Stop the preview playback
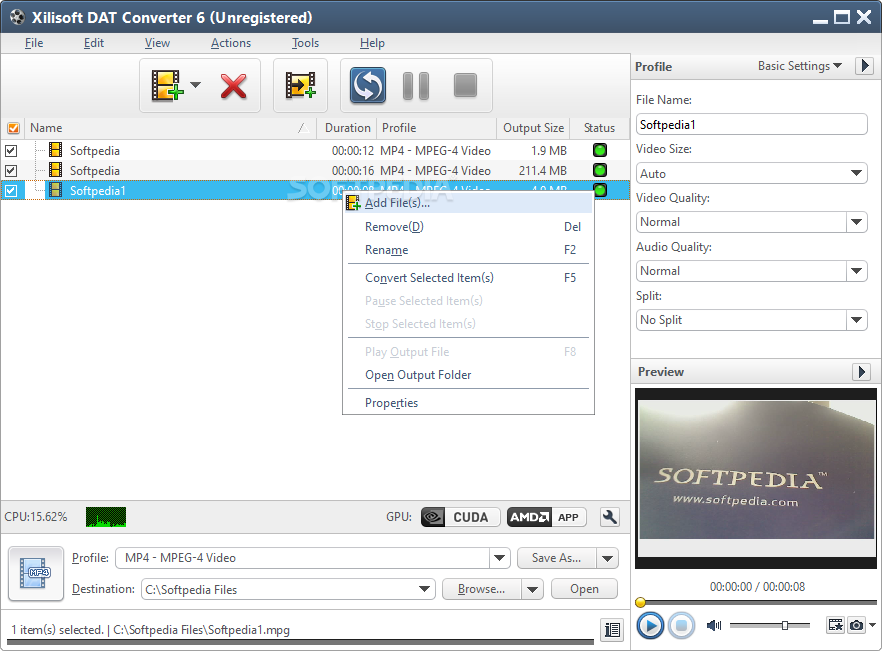The height and width of the screenshot is (651, 882). point(681,626)
